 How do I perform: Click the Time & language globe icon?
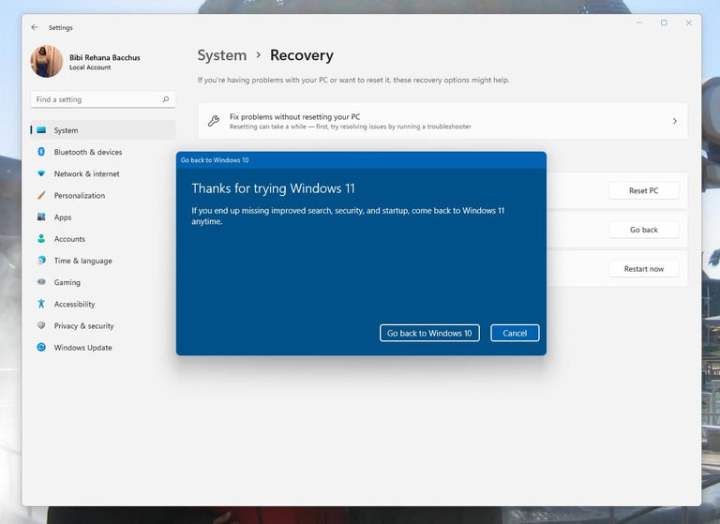point(41,260)
